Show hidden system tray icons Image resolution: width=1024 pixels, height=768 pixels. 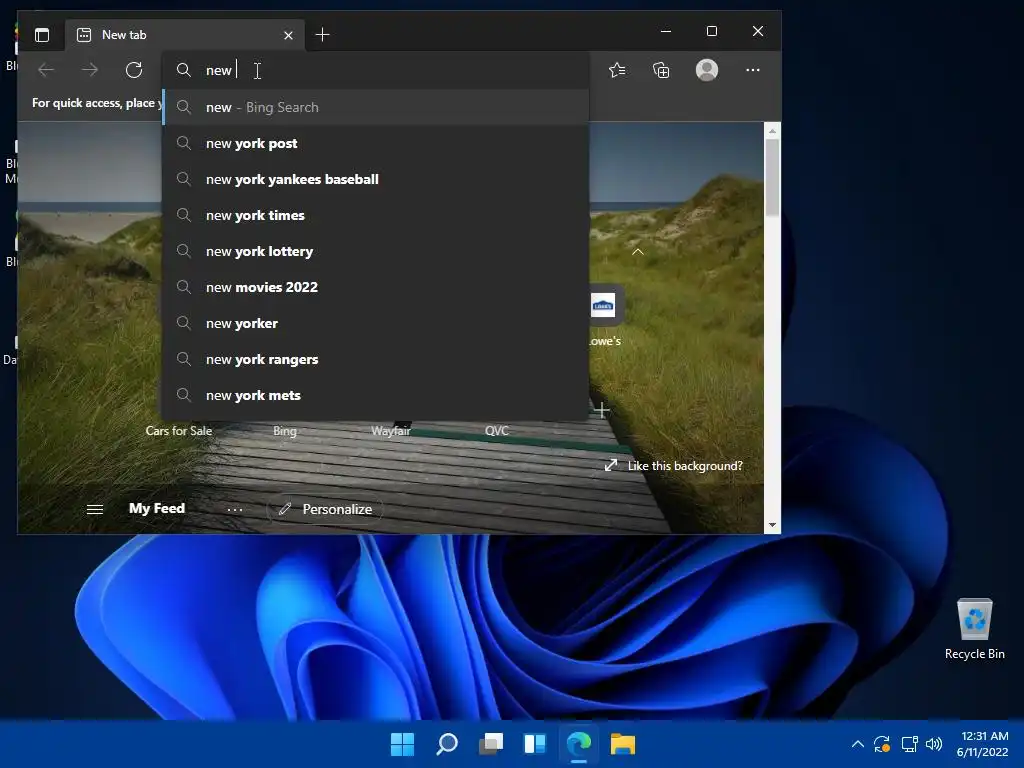tap(858, 744)
